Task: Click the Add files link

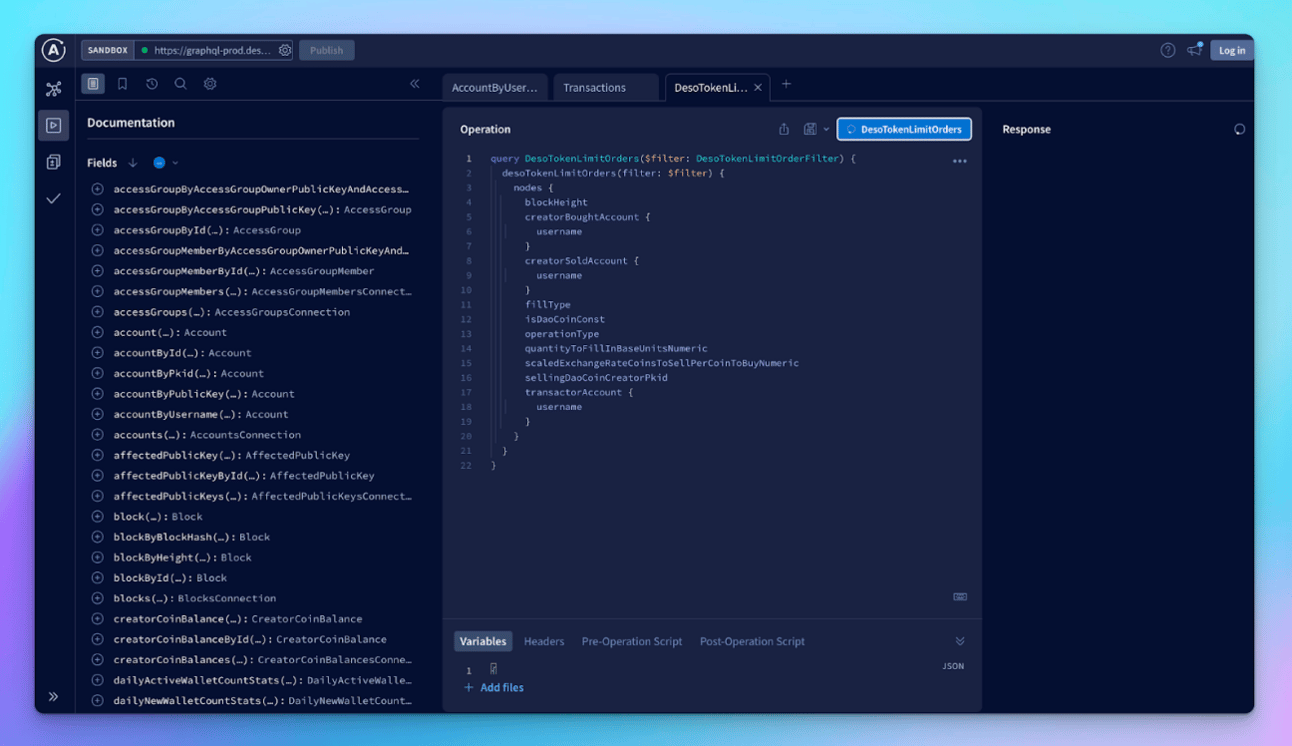Action: click(494, 688)
